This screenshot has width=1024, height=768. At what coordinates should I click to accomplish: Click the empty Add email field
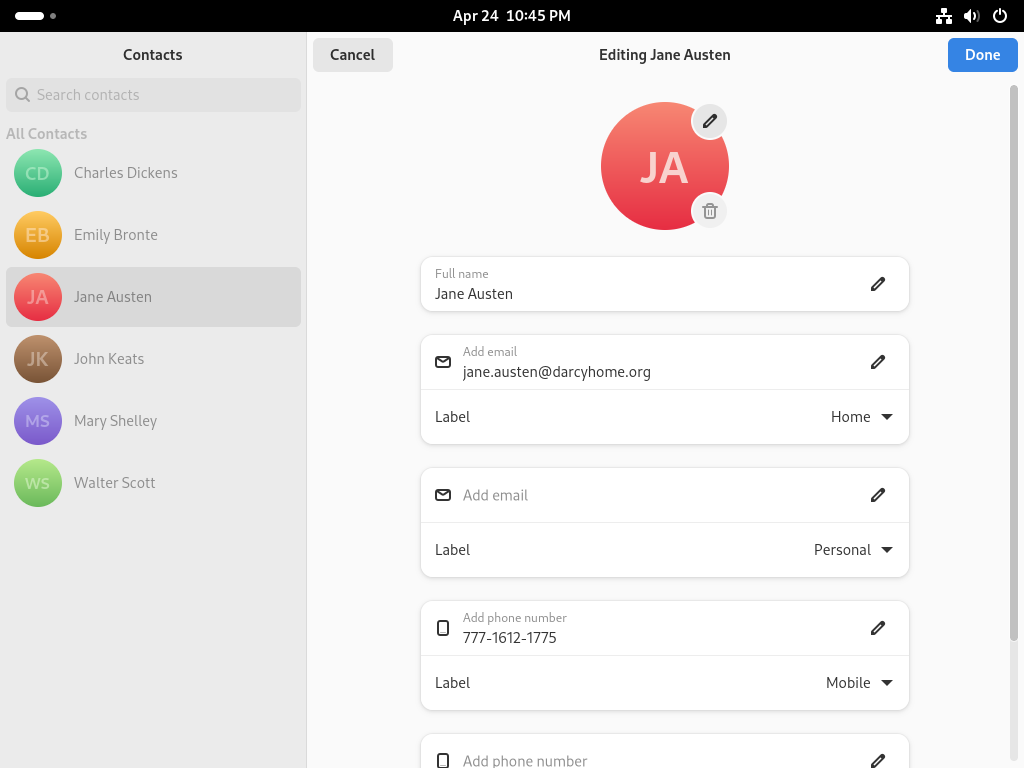pos(665,495)
